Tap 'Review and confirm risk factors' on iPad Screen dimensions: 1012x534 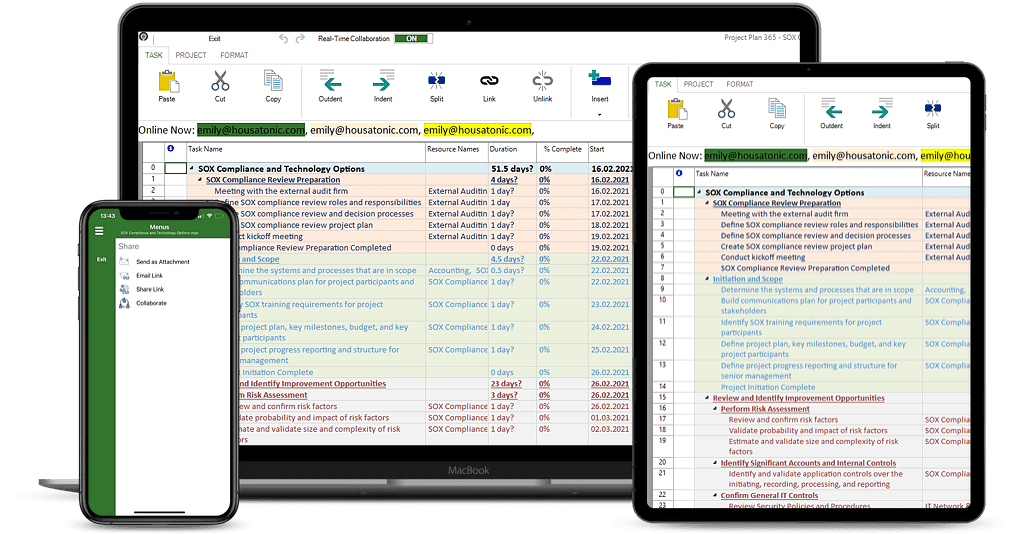pyautogui.click(x=784, y=420)
